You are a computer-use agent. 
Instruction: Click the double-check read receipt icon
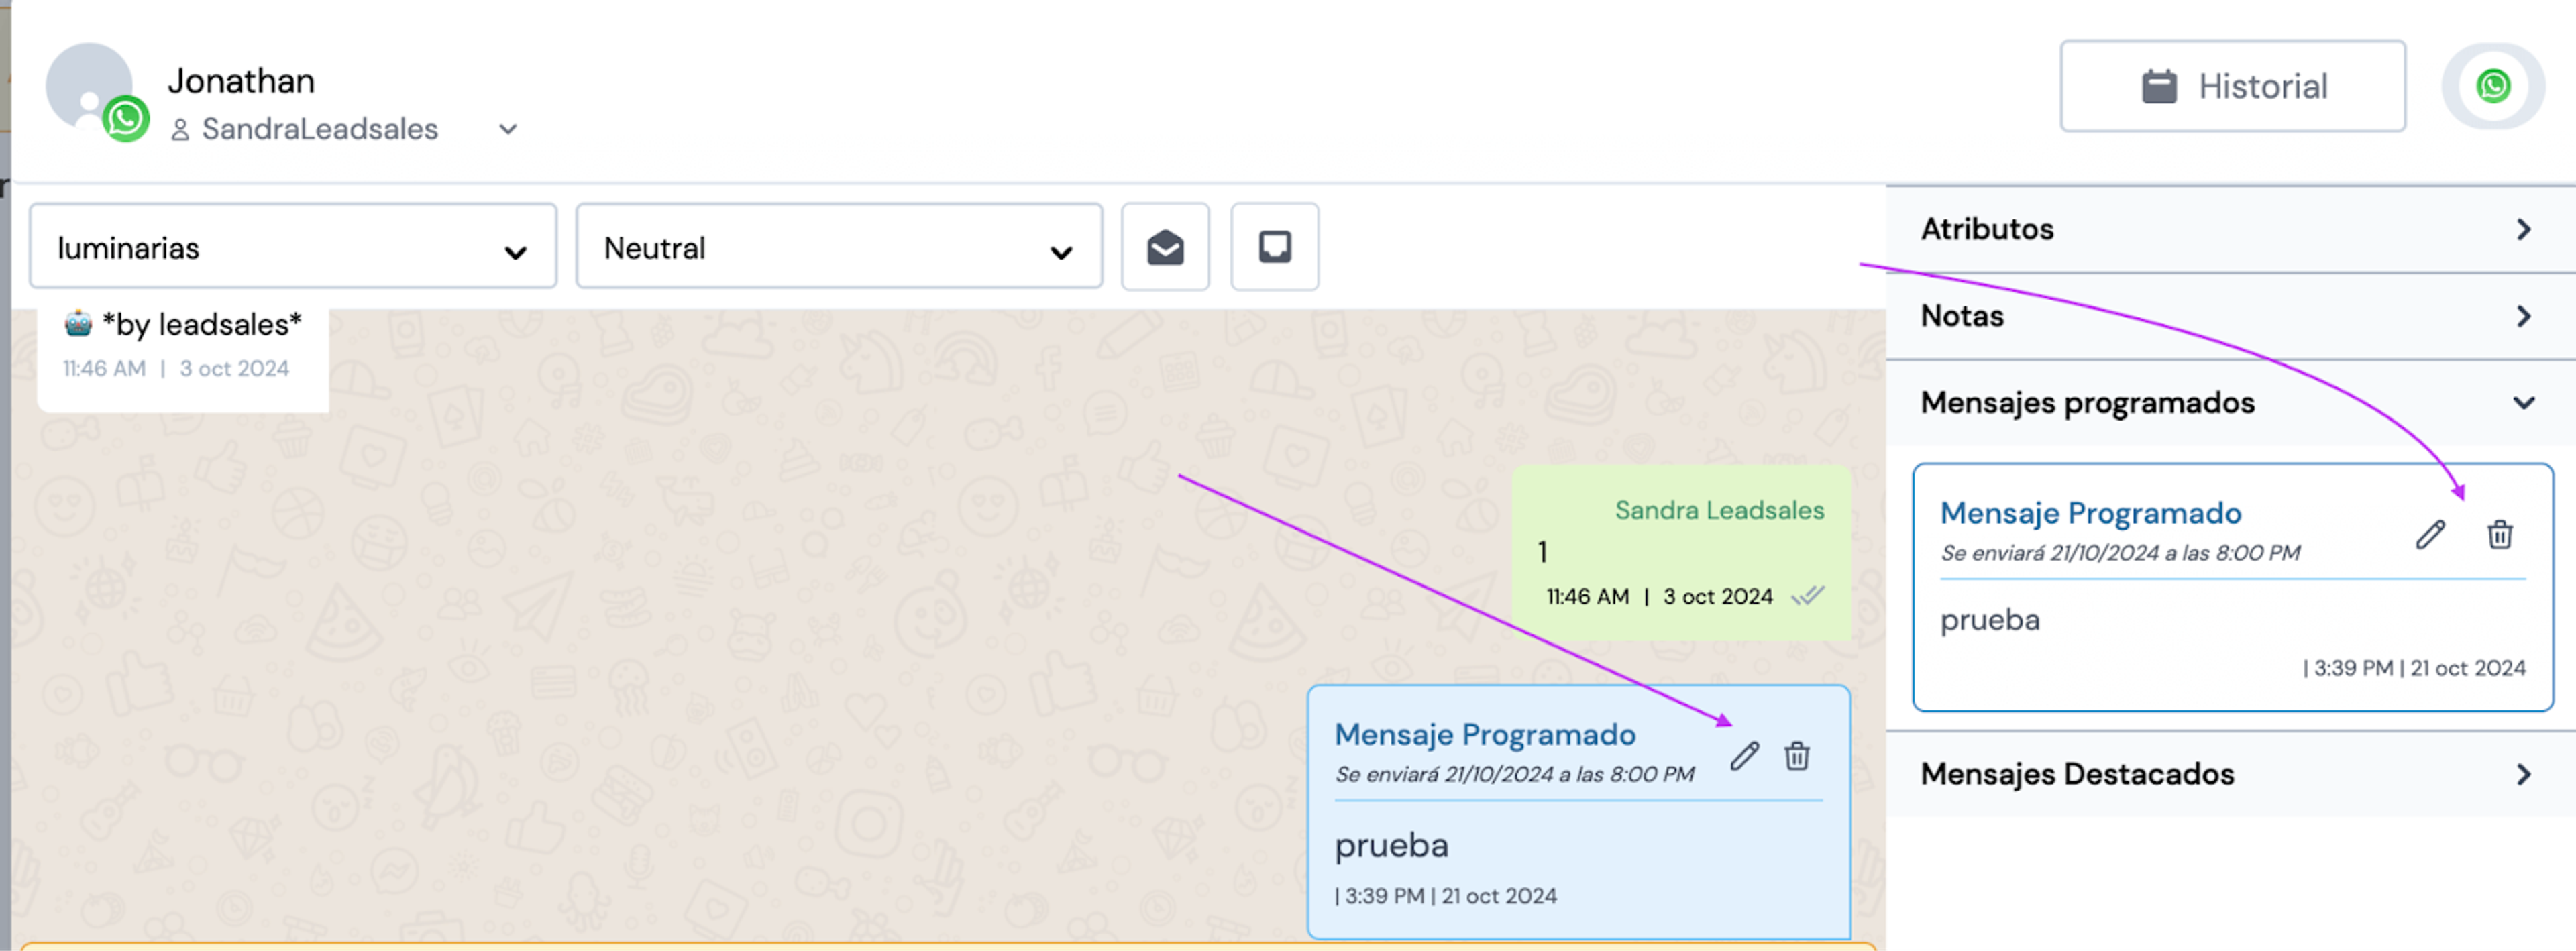click(x=1807, y=596)
